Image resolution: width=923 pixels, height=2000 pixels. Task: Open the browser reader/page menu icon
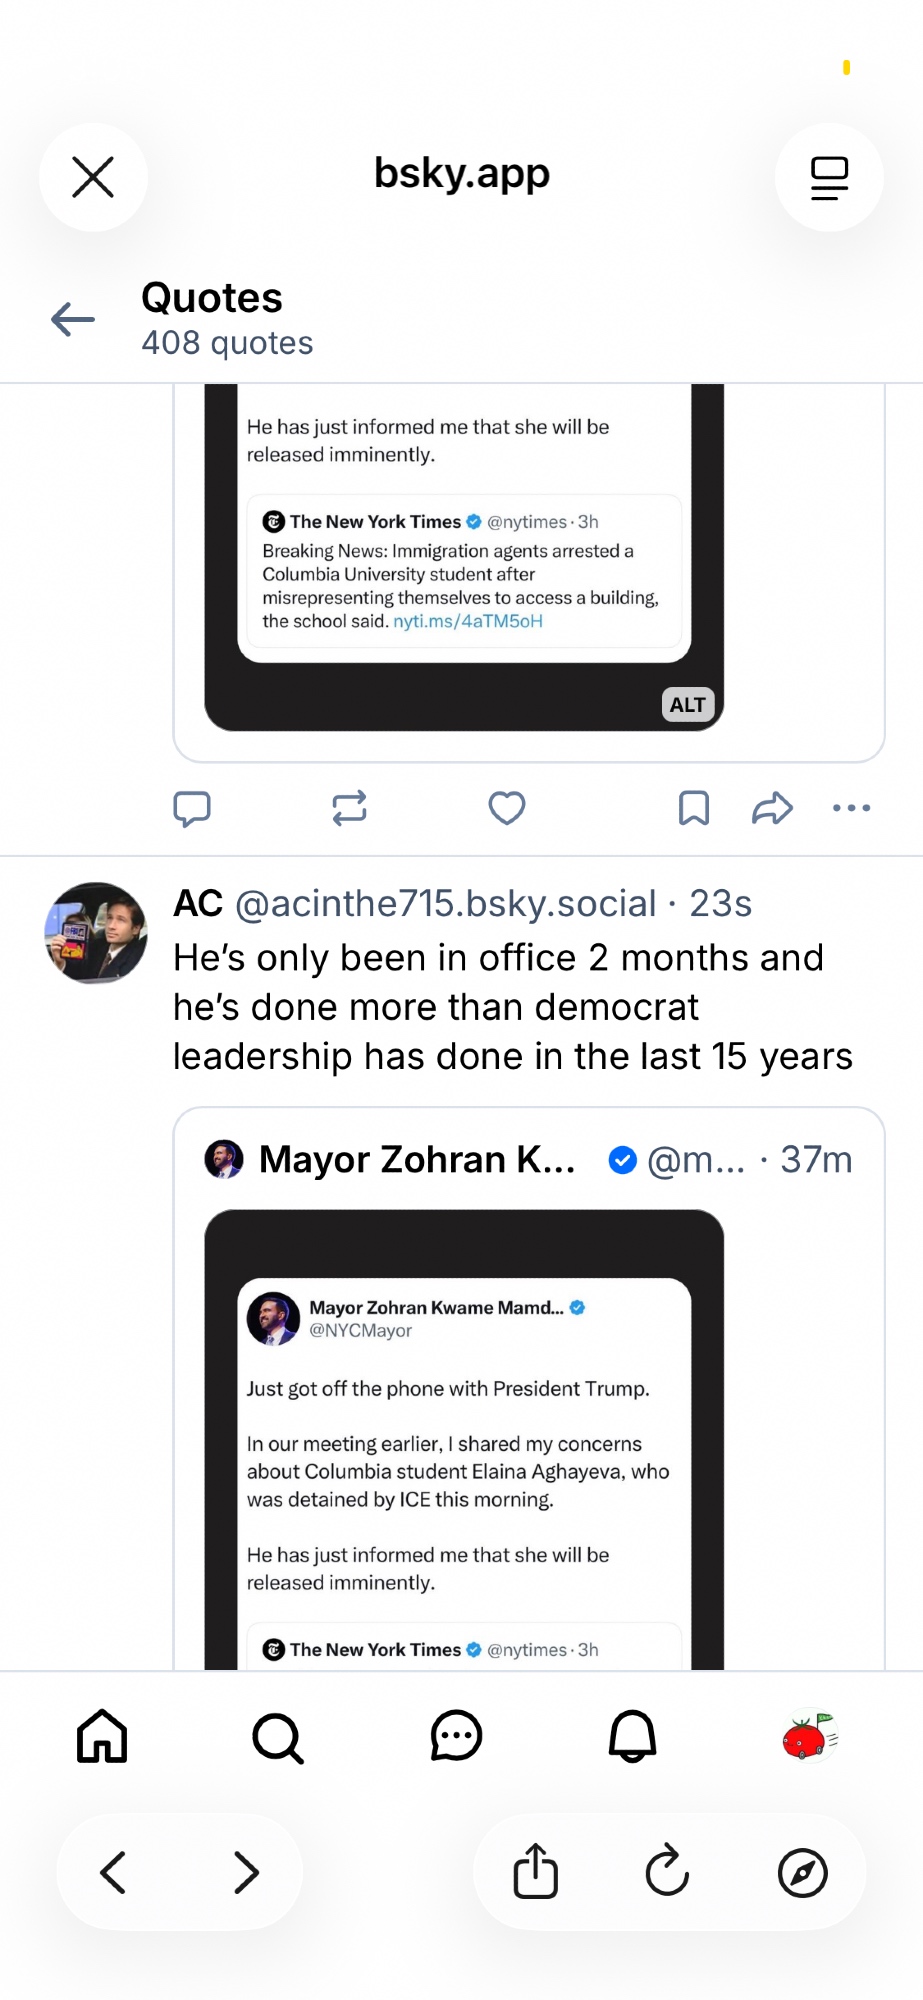(829, 177)
